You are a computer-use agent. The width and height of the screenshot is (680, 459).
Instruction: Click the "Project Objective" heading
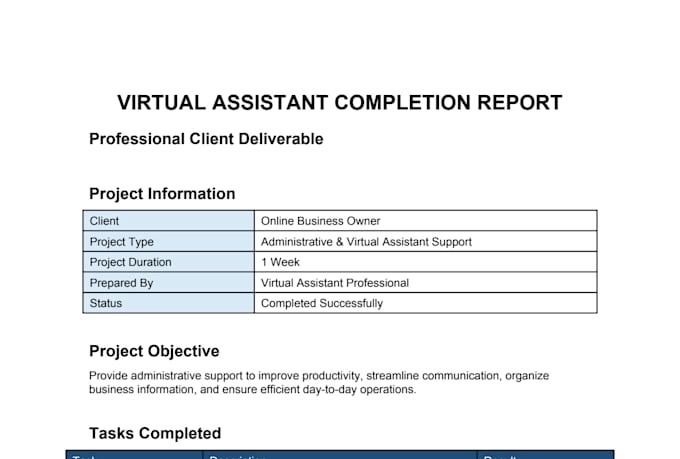point(154,351)
